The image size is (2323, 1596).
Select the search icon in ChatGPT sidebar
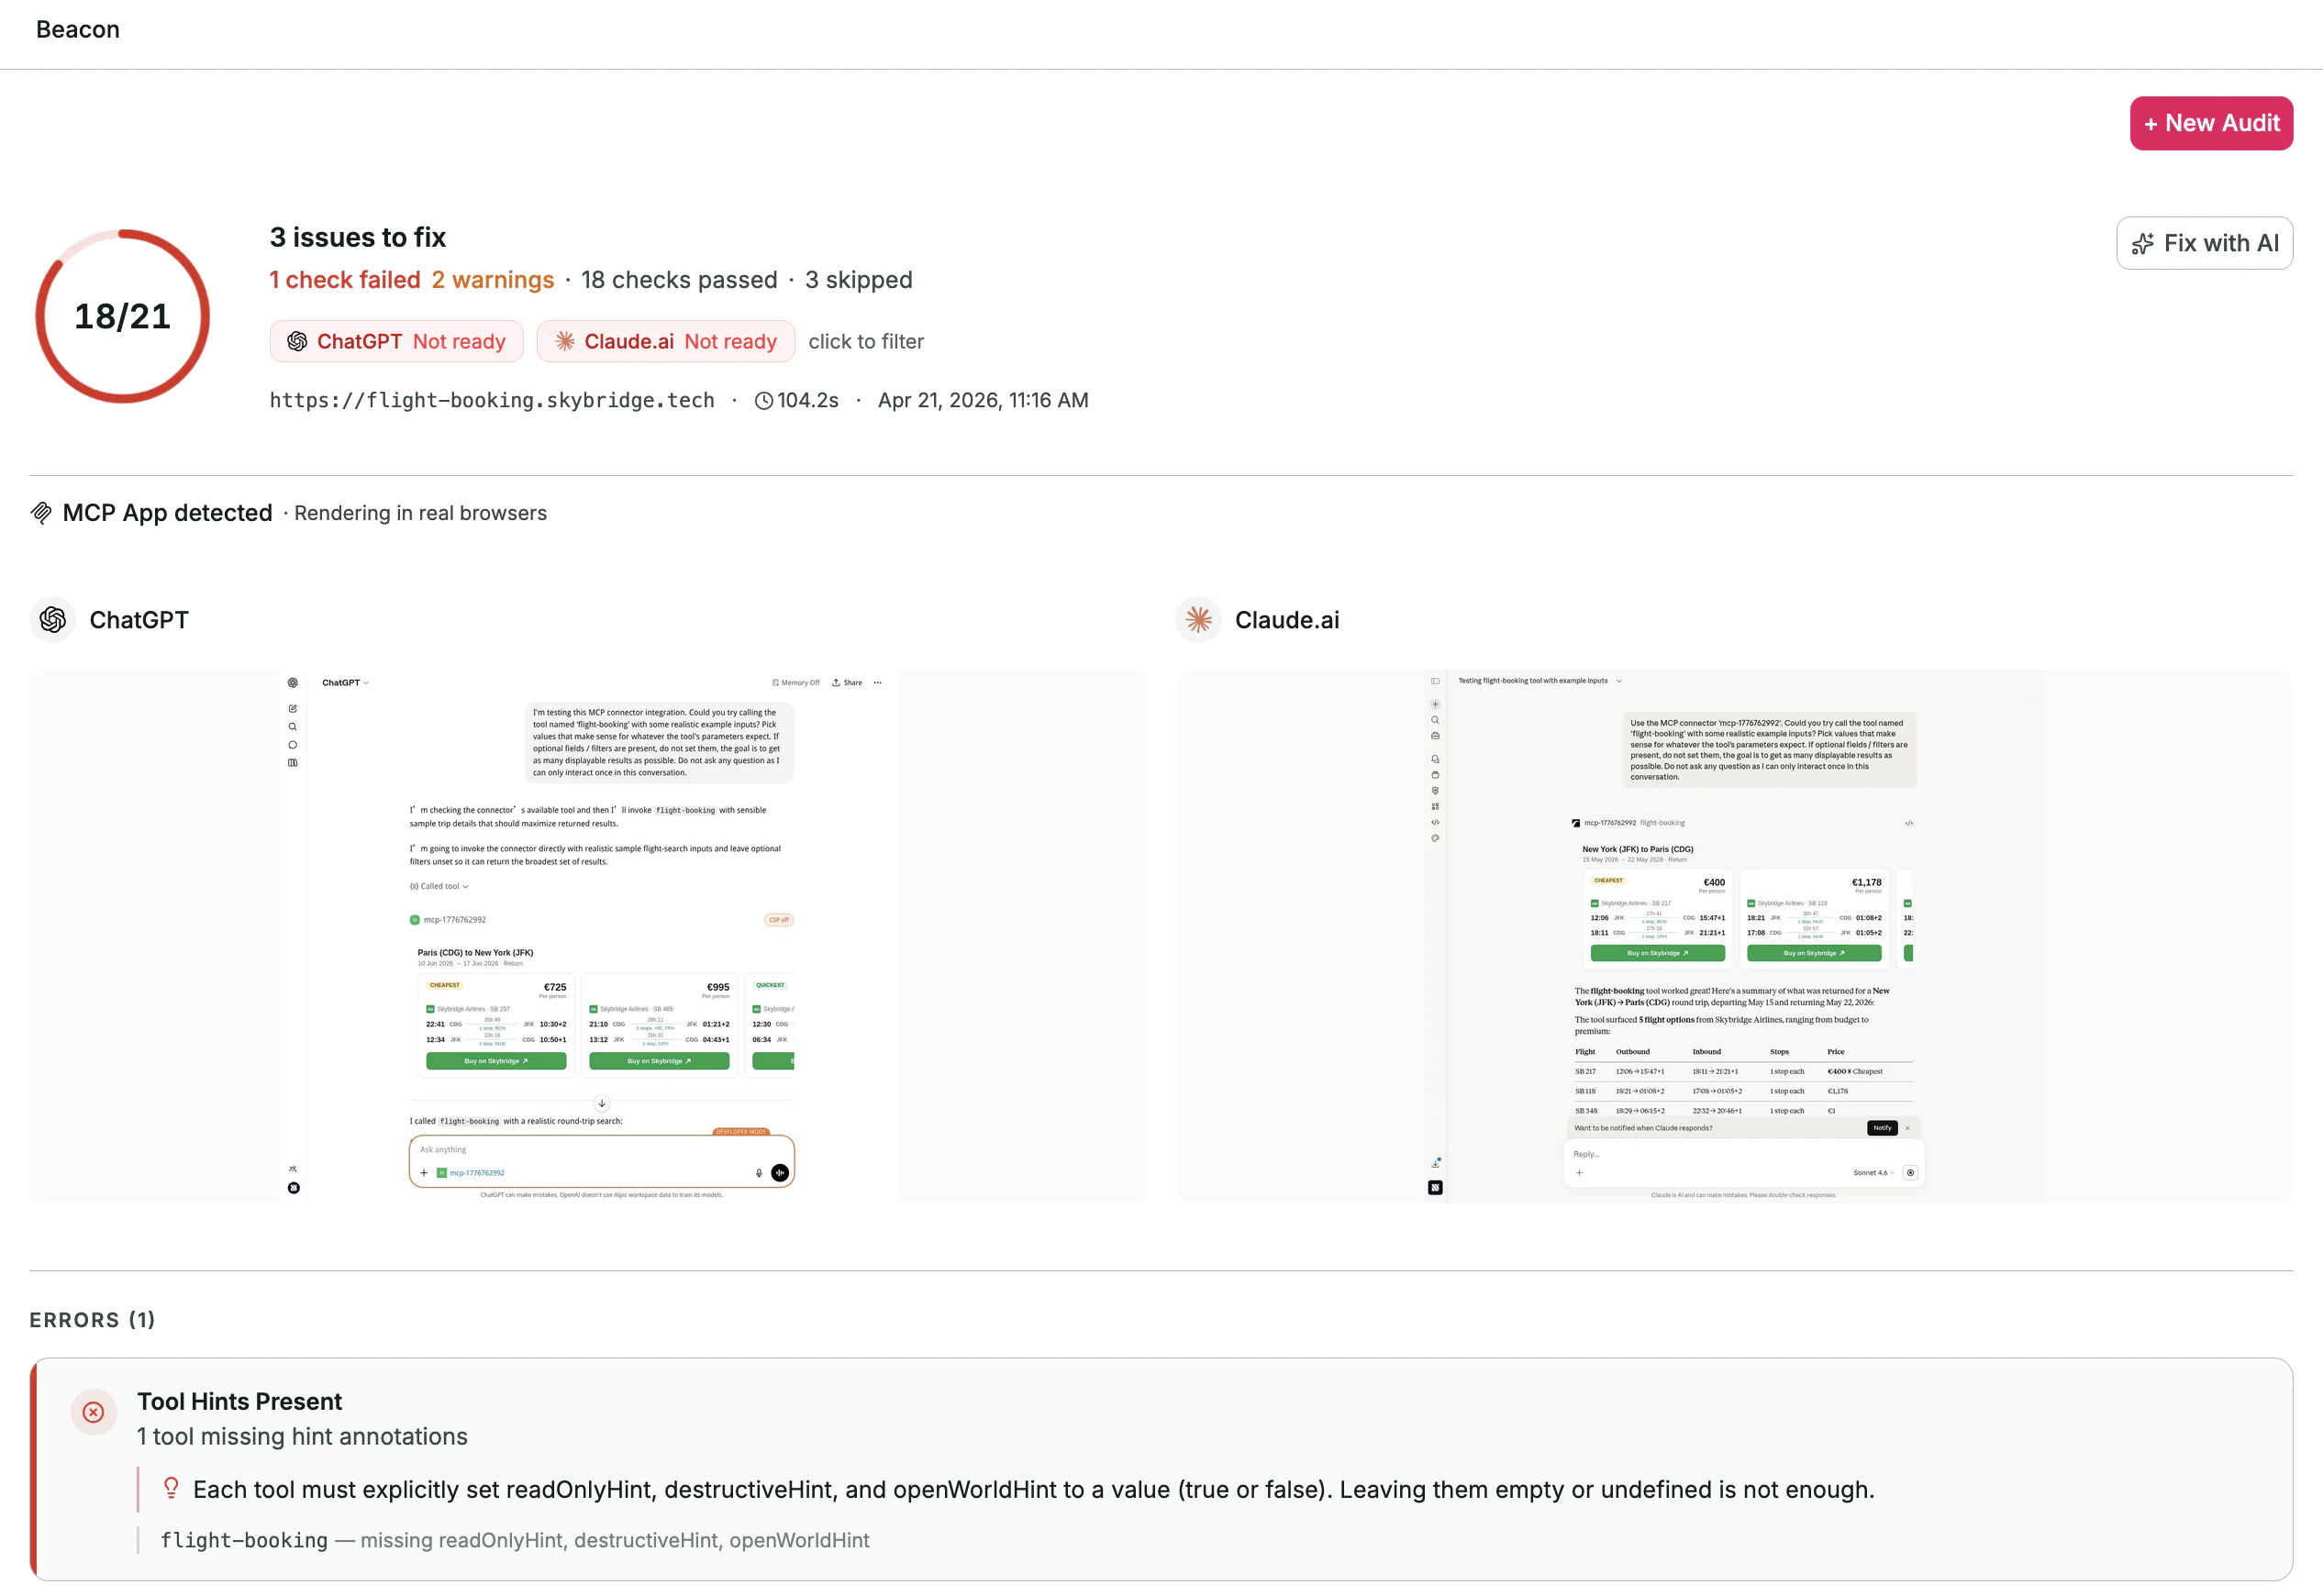293,727
